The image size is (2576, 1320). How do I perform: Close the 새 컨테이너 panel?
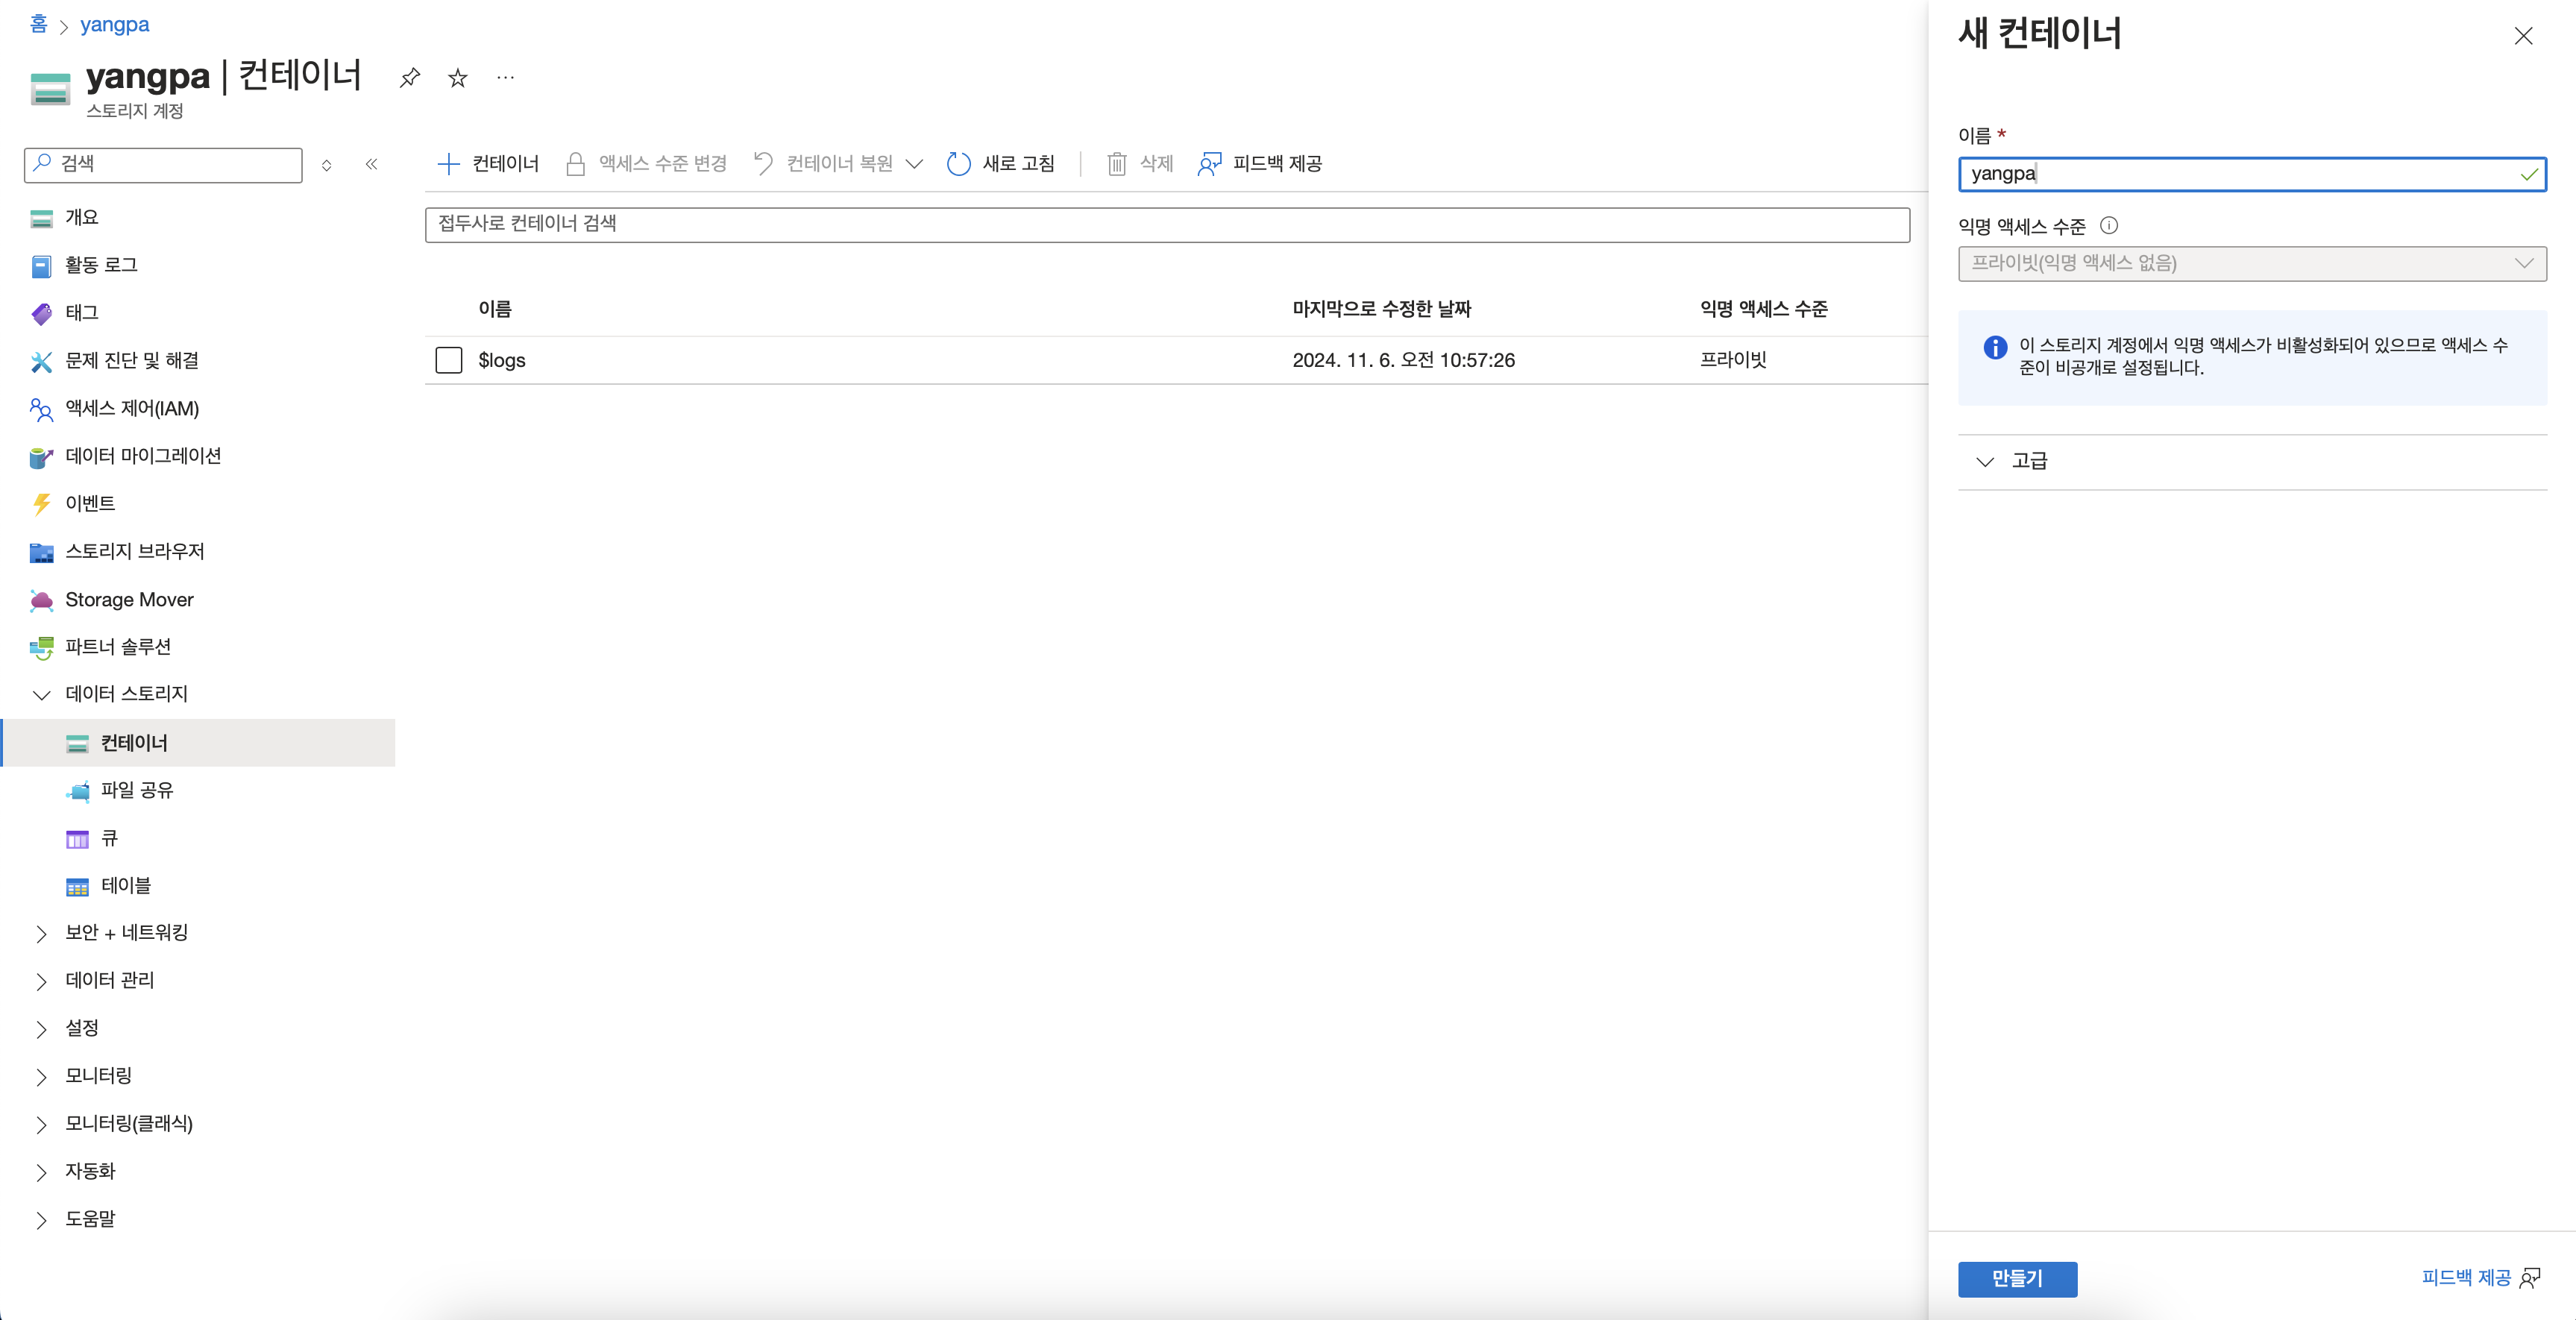click(2522, 37)
